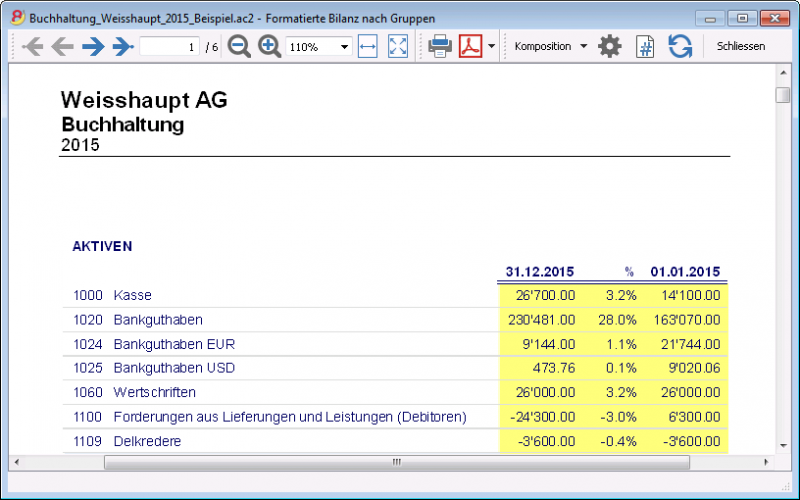Jump to last page arrow

point(123,46)
